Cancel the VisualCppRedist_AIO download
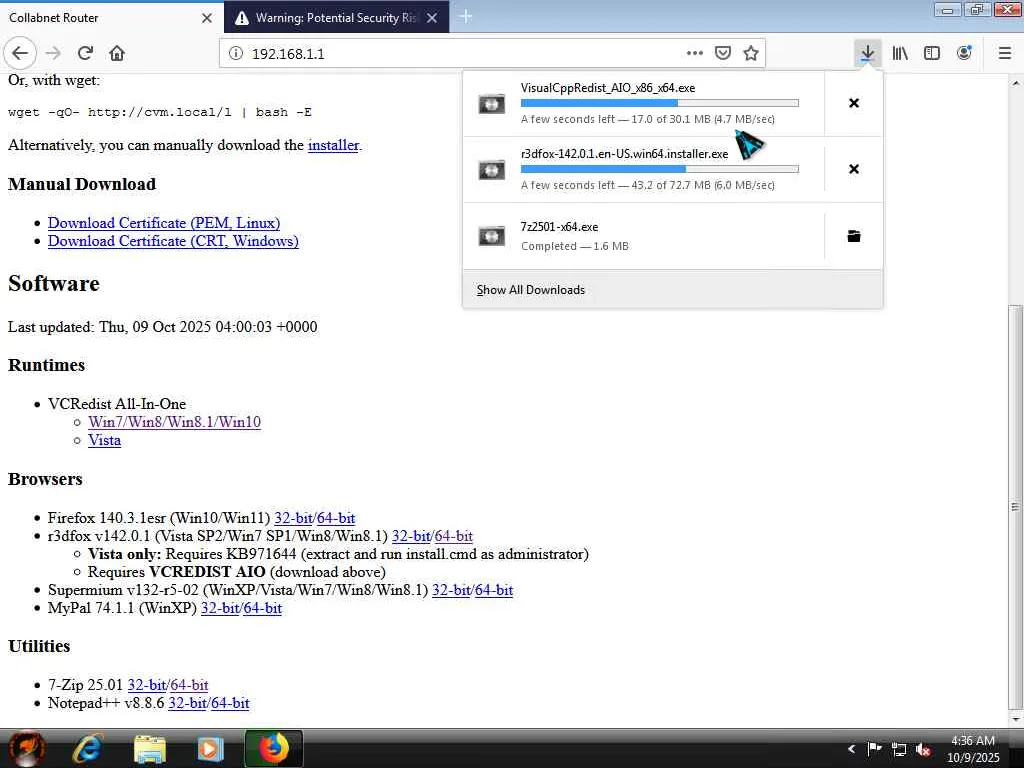Image resolution: width=1024 pixels, height=768 pixels. click(x=854, y=103)
